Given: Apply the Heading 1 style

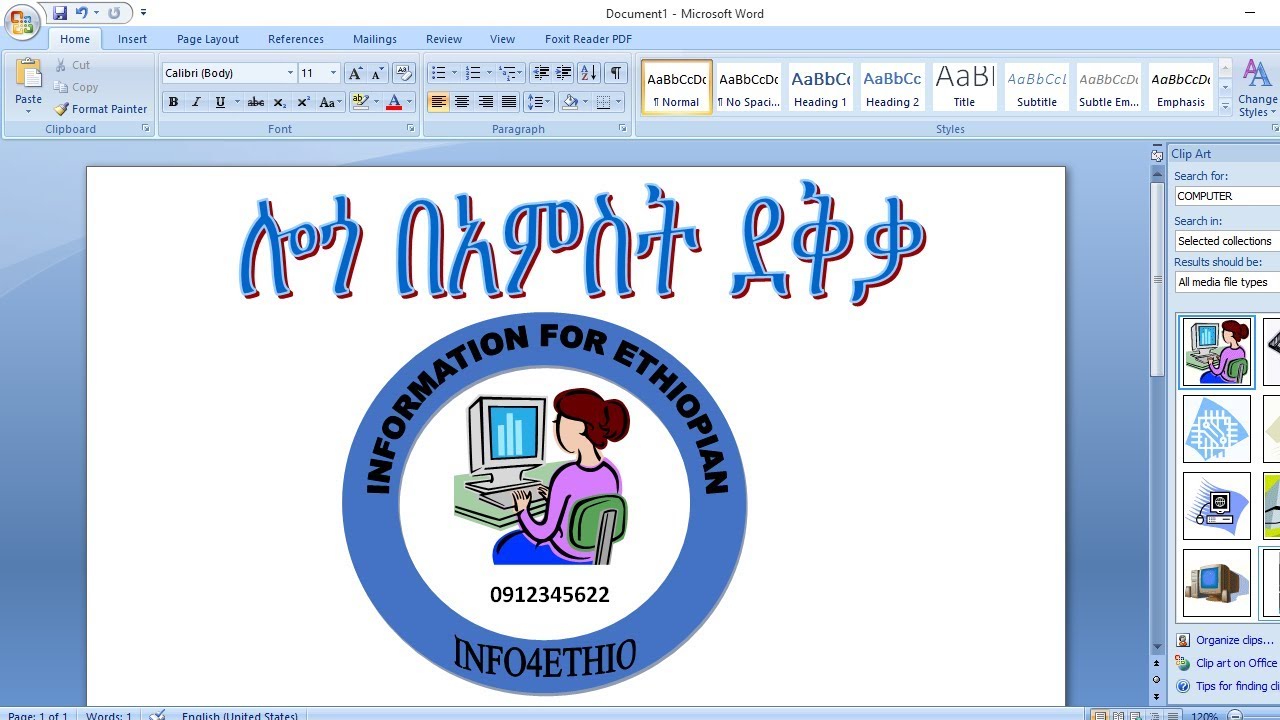Looking at the screenshot, I should click(821, 87).
